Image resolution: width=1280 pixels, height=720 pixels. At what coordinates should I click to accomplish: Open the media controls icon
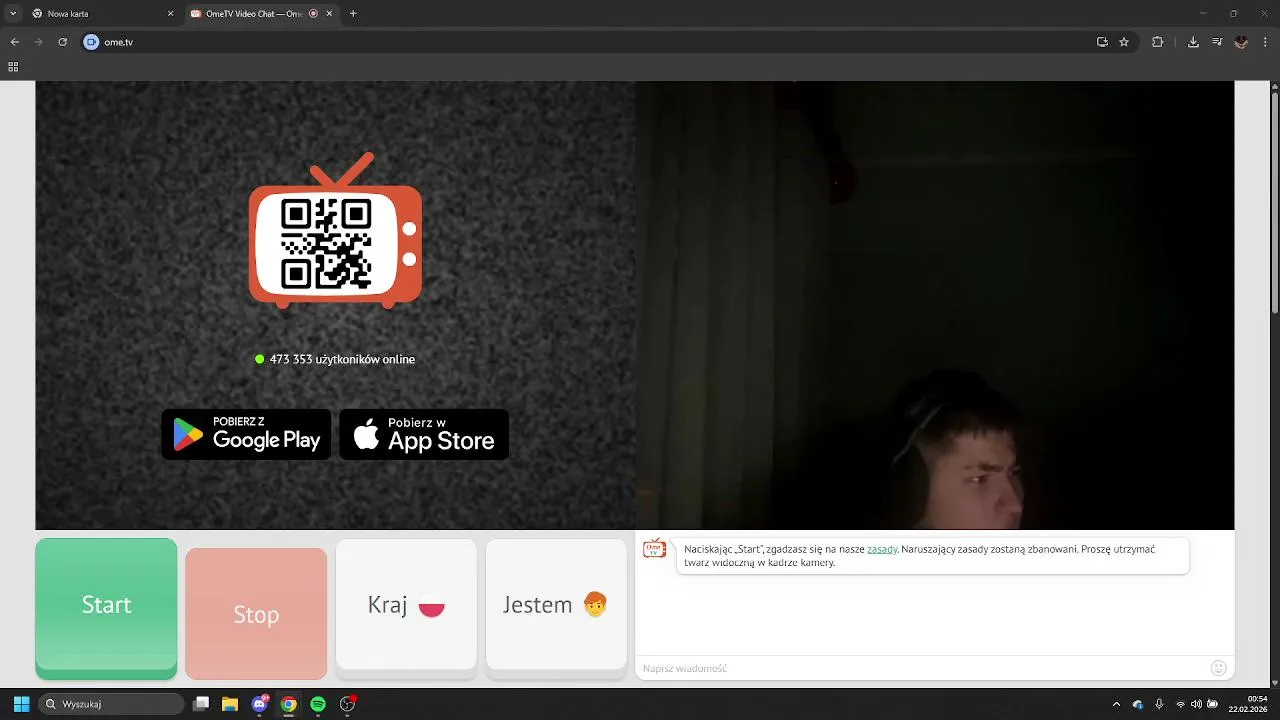tap(1217, 42)
